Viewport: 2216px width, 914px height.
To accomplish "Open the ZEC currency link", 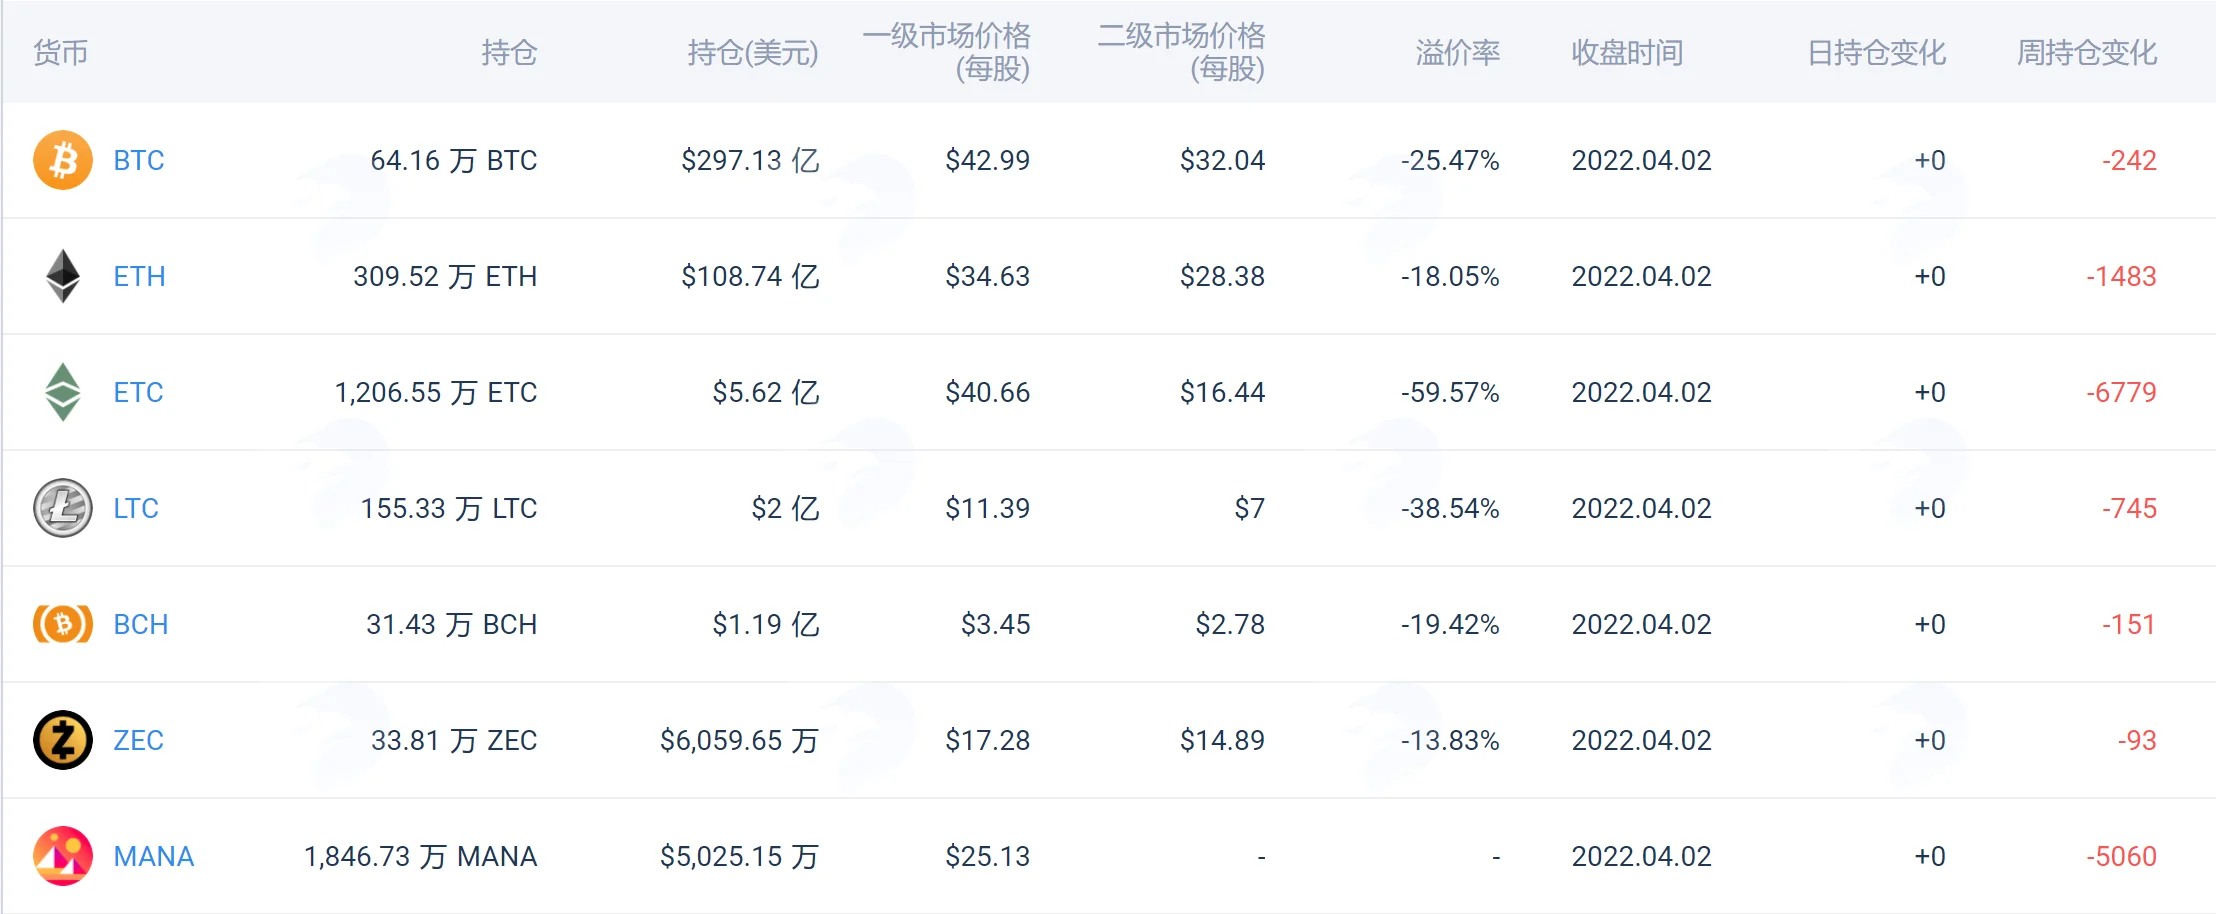I will (138, 740).
